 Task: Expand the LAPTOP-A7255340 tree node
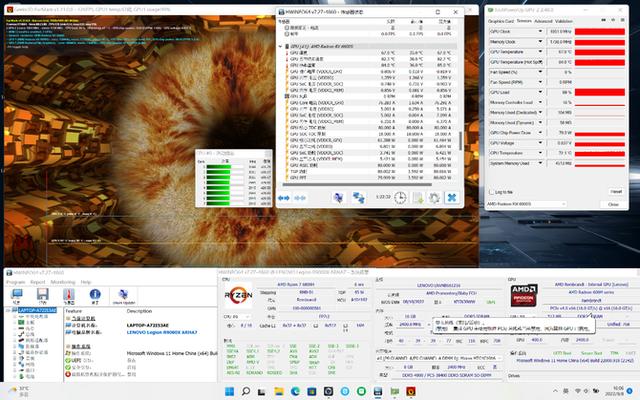click(x=8, y=310)
